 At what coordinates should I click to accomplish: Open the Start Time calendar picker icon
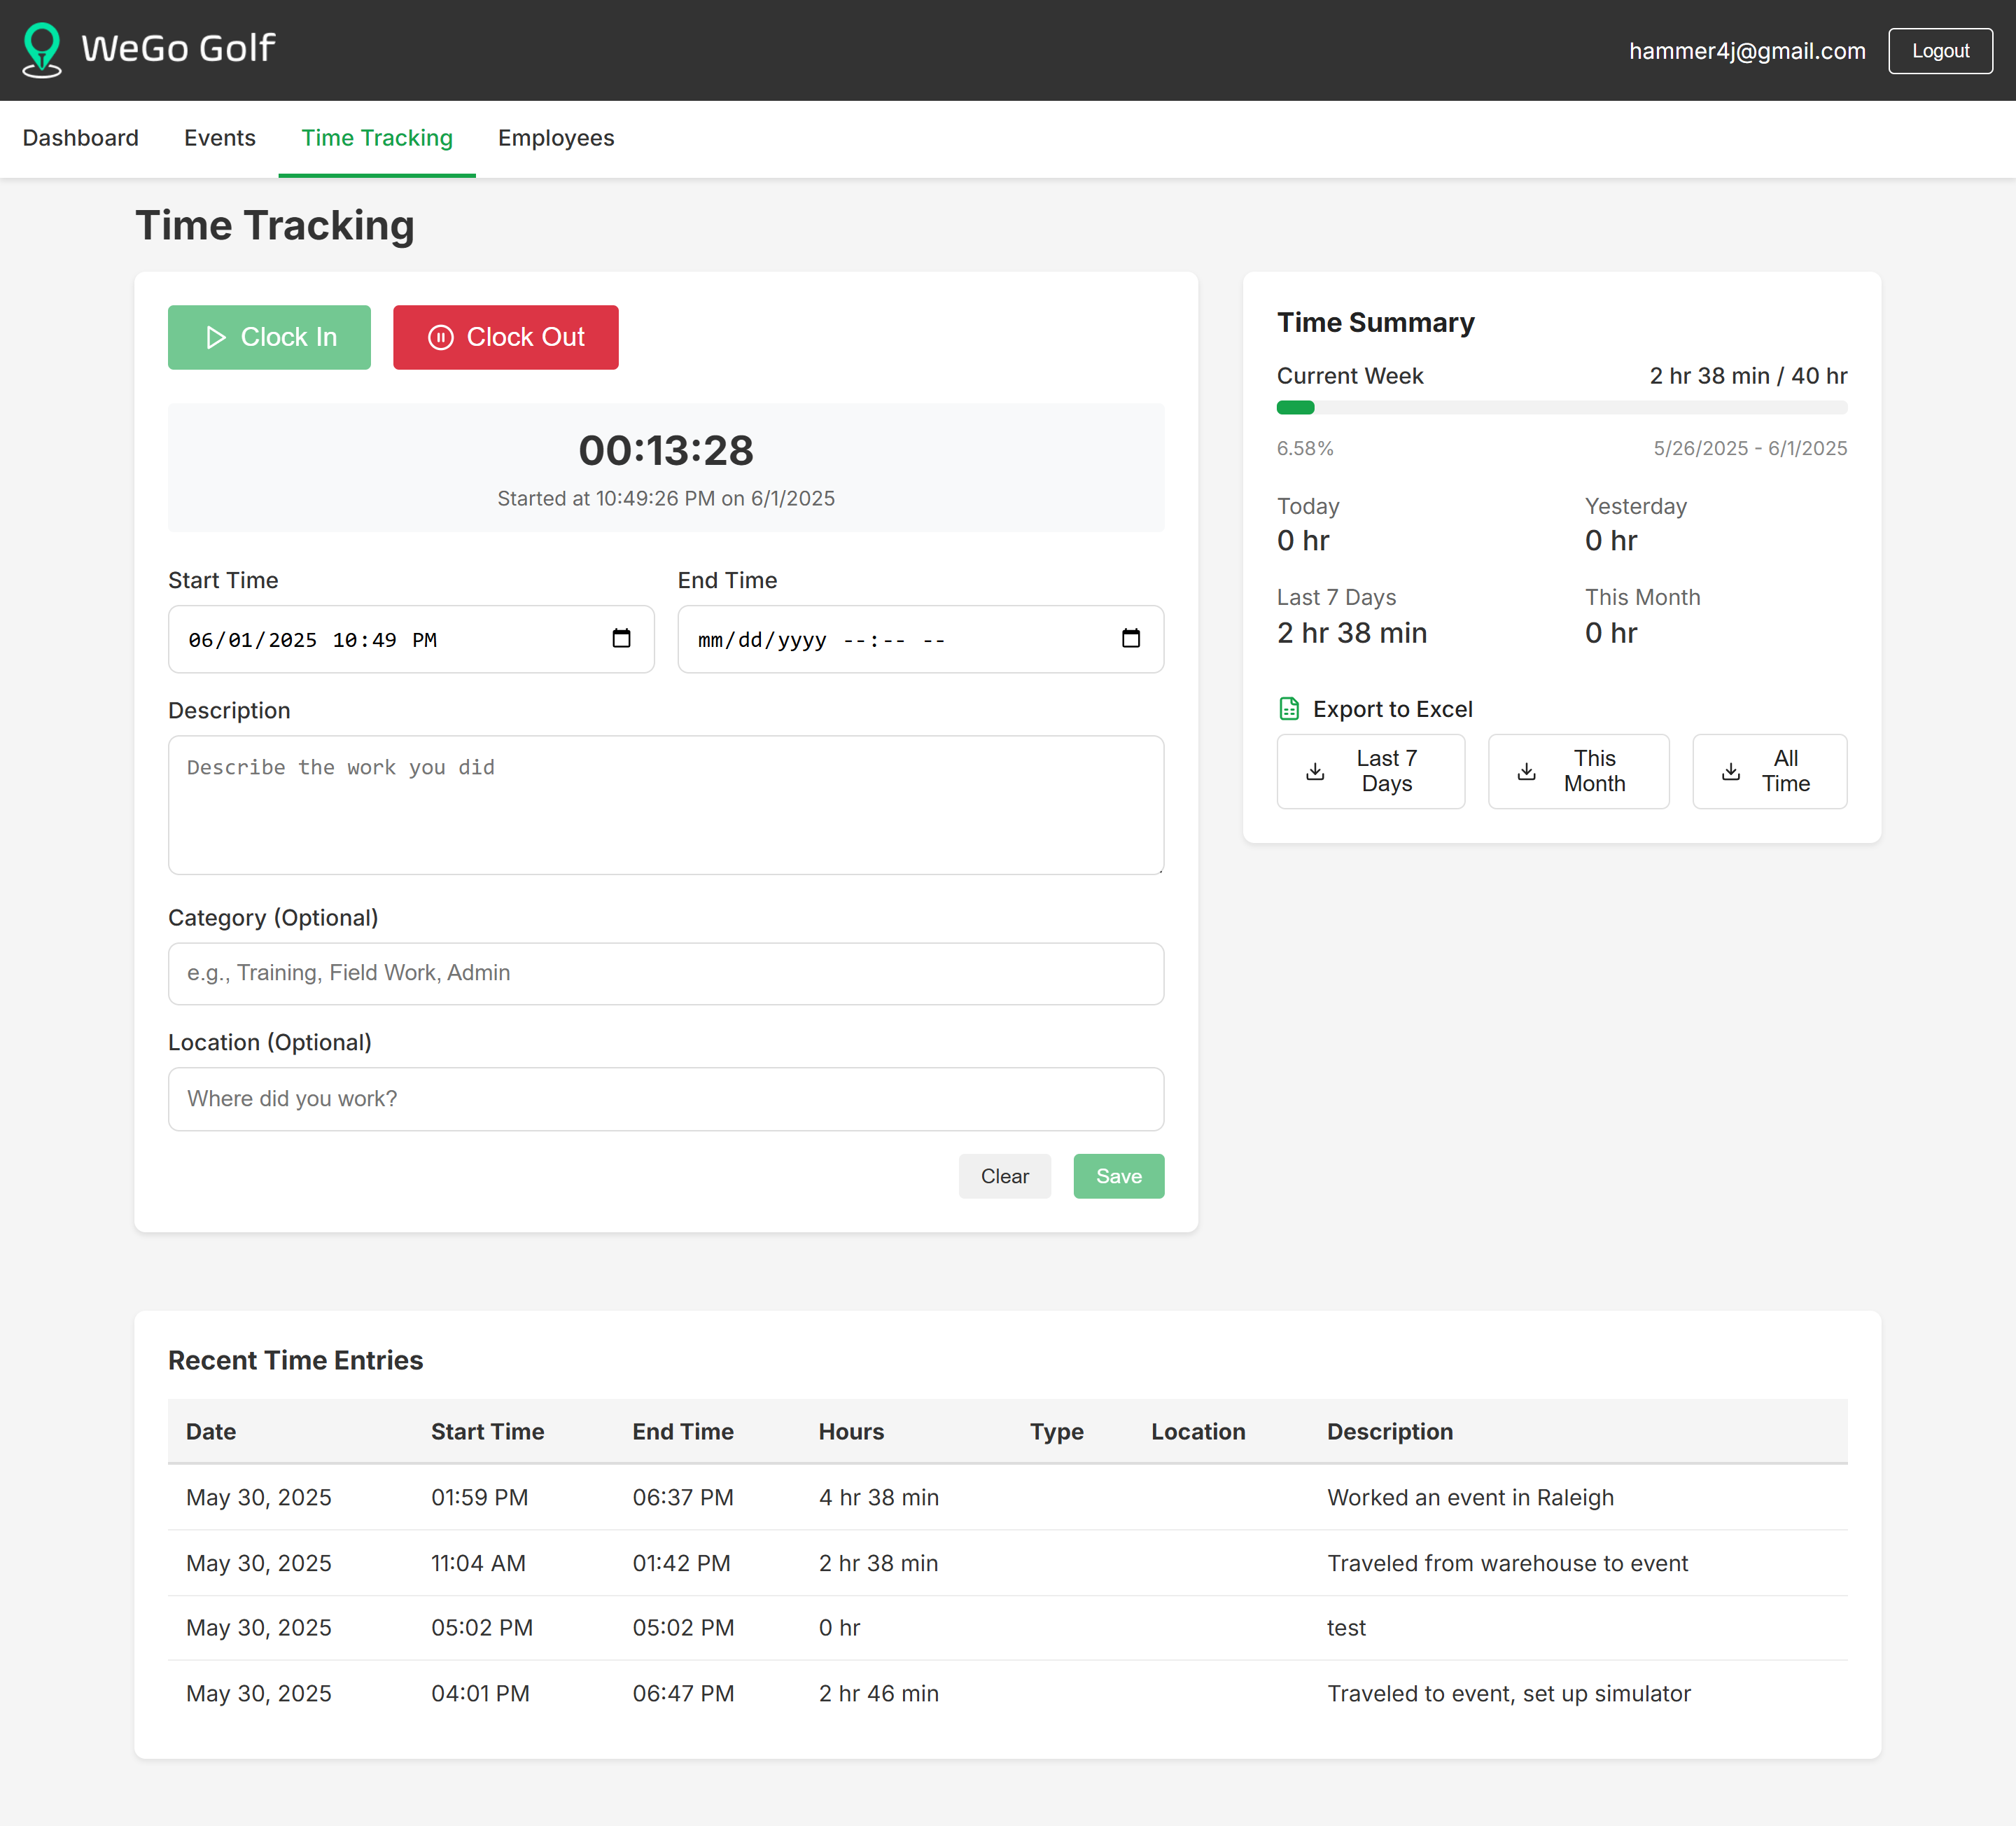click(621, 638)
